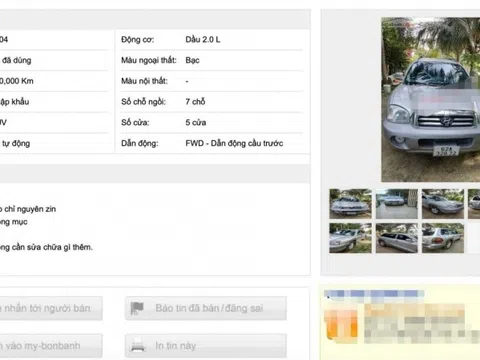Click the 'Dầu 2.0 L' engine value

click(x=203, y=39)
